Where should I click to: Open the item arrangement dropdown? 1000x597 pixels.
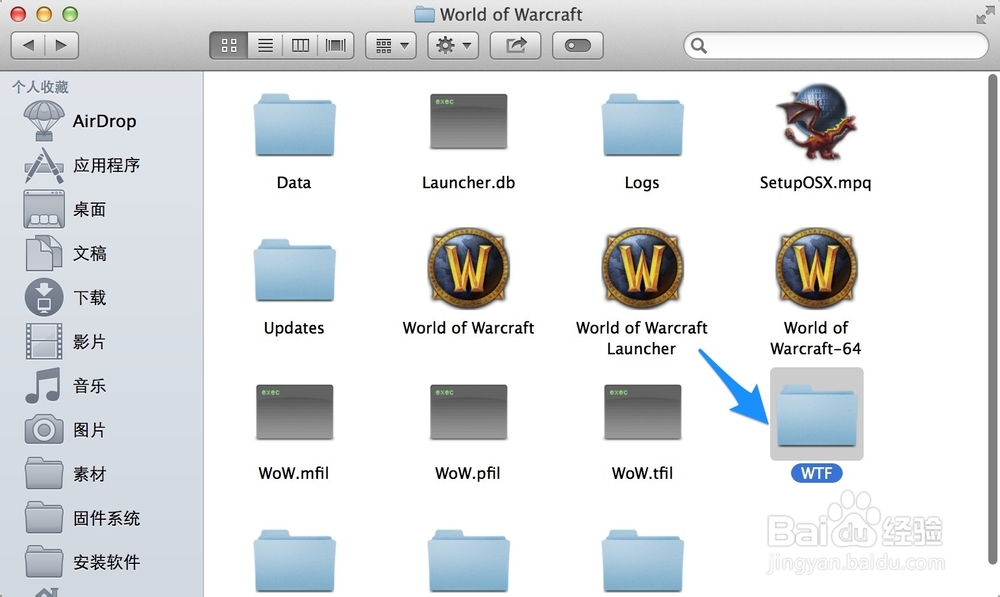pyautogui.click(x=391, y=45)
